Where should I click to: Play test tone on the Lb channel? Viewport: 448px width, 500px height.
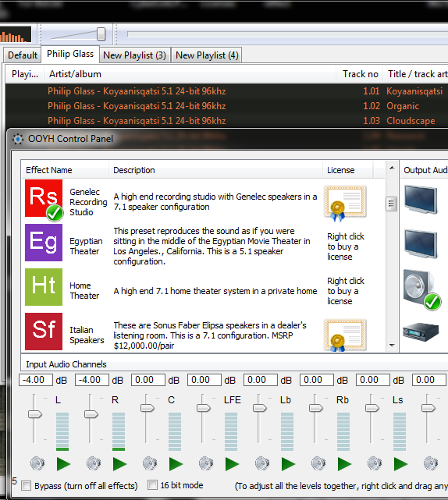(x=288, y=464)
